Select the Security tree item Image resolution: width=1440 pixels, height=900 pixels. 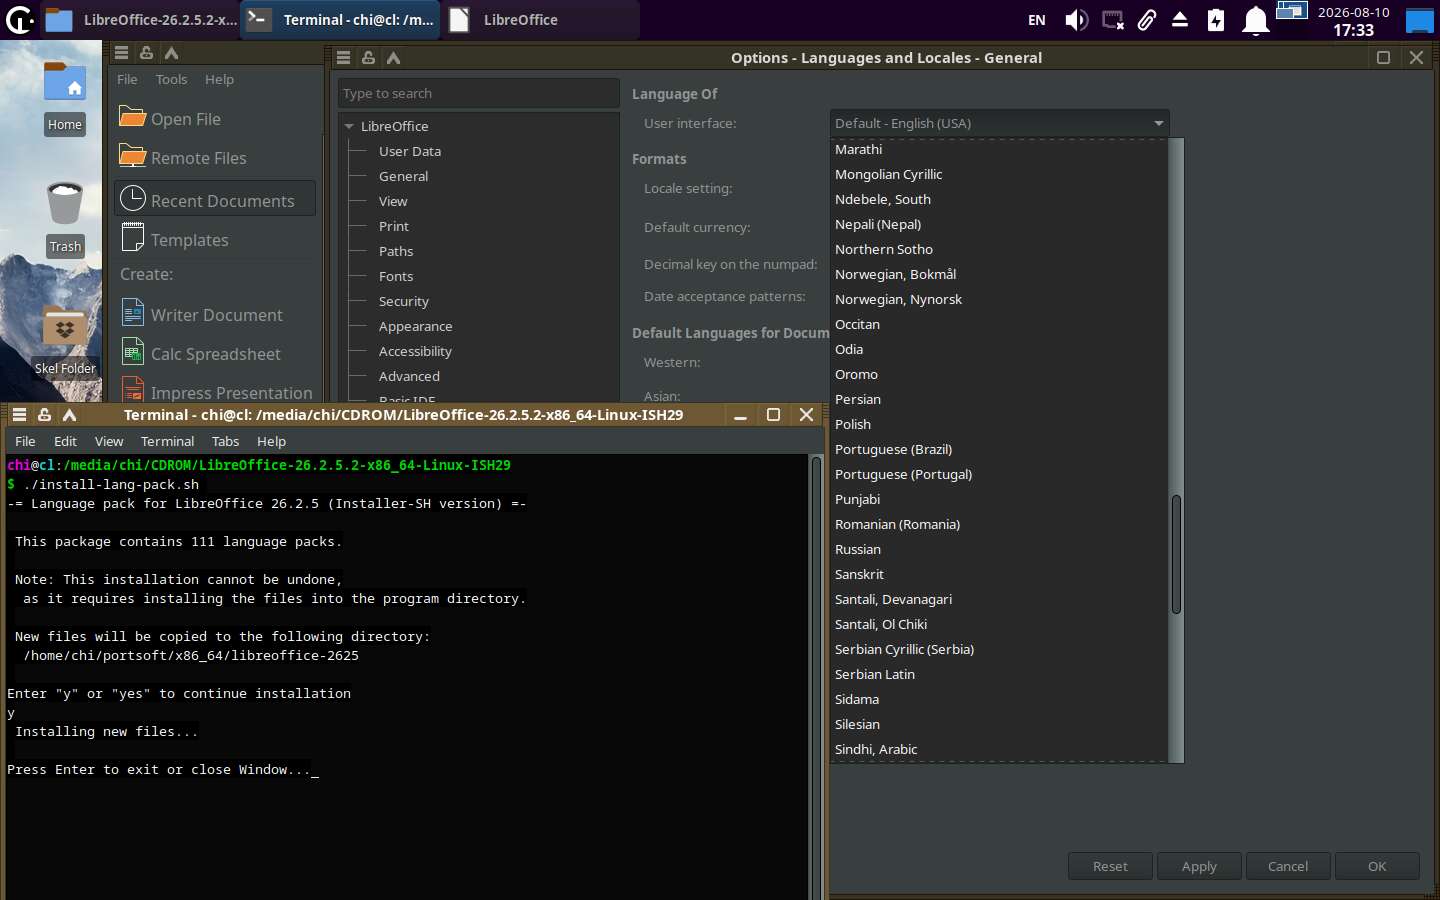[404, 301]
